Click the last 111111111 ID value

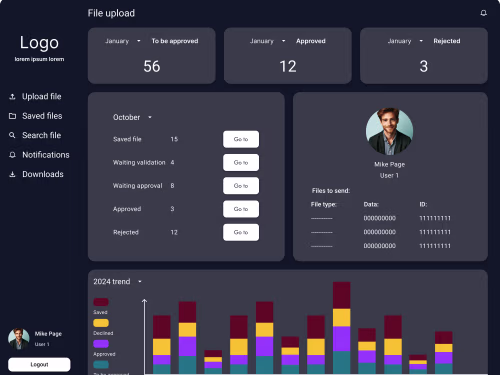pos(435,246)
